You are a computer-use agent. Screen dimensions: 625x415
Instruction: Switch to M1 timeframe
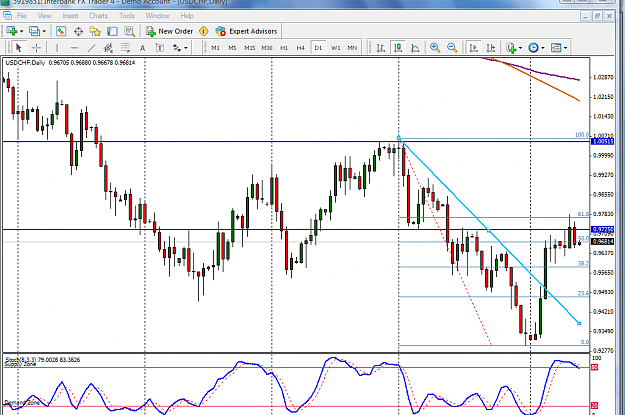point(216,48)
